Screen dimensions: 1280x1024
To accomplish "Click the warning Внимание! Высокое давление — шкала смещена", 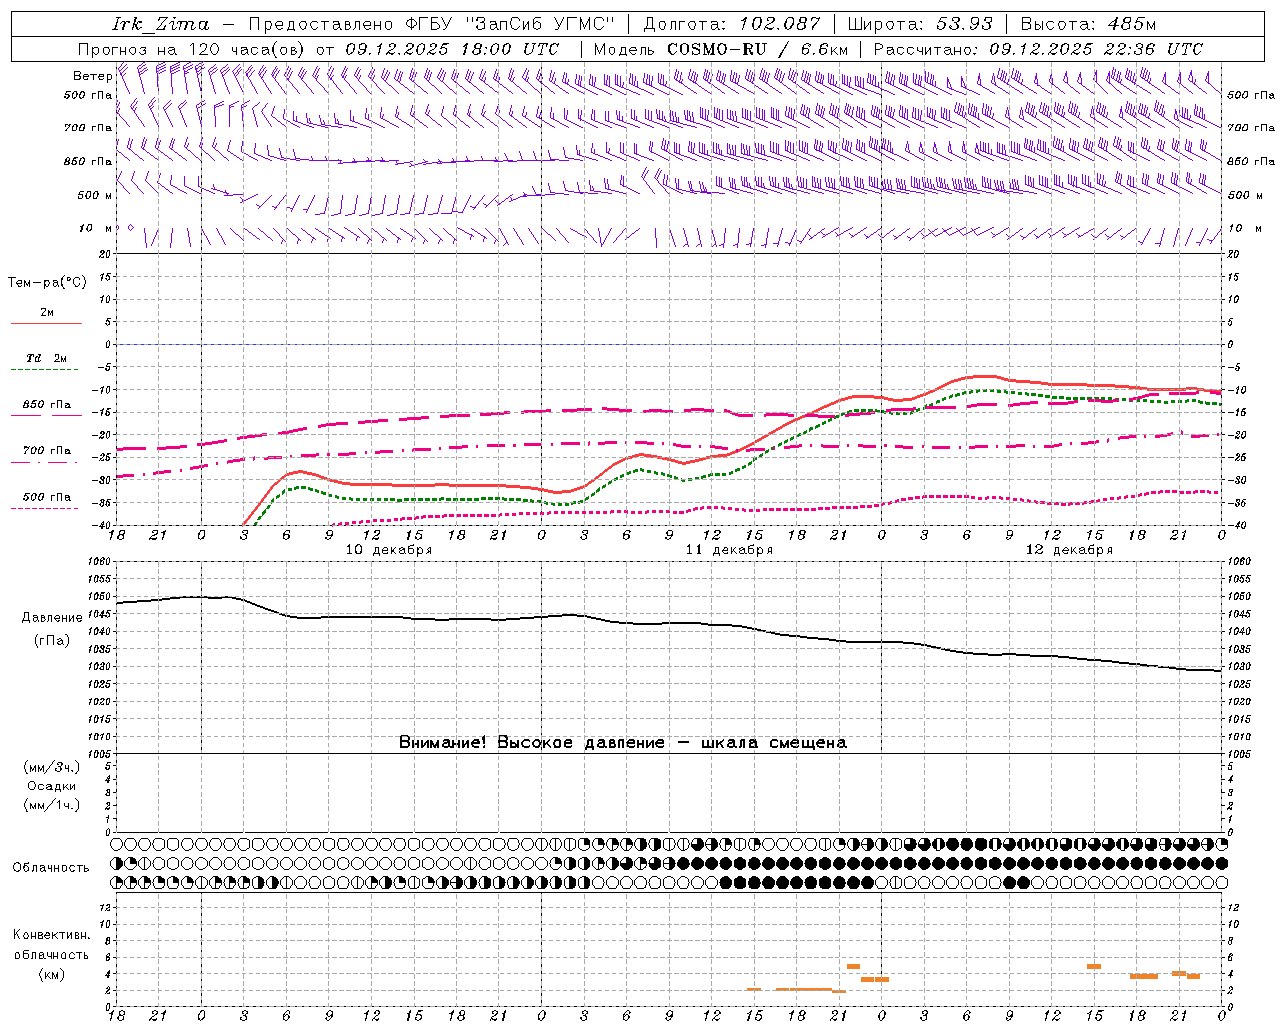I will (623, 743).
